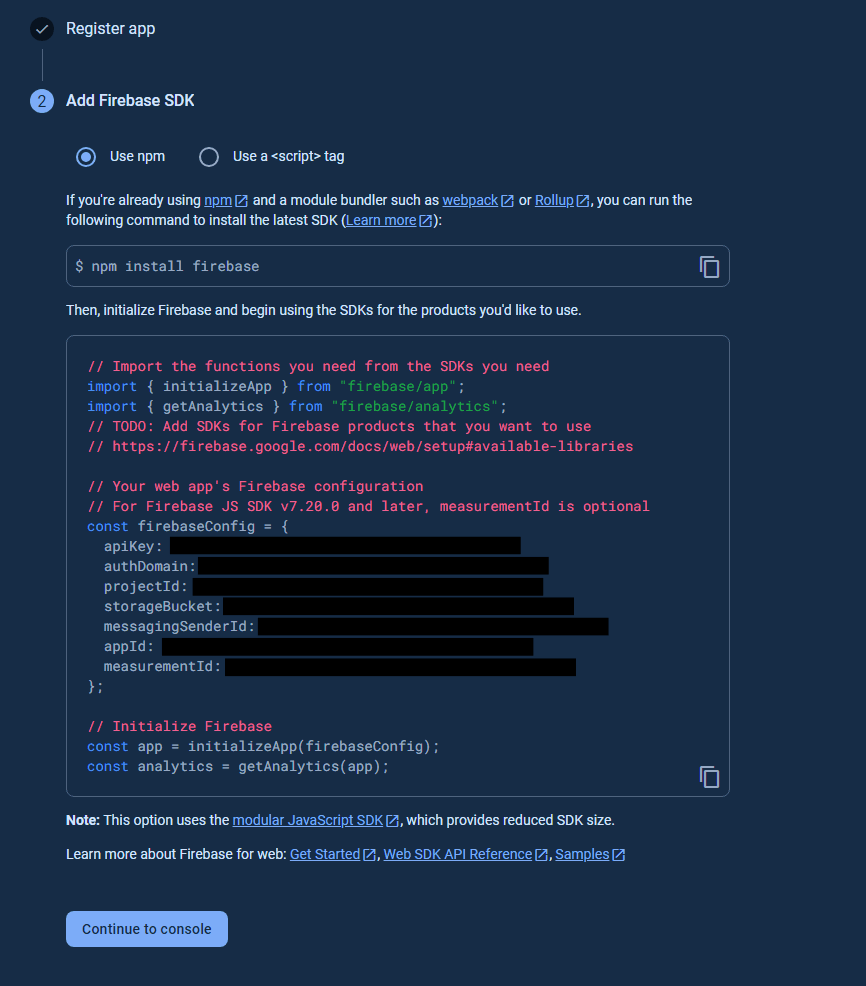The image size is (866, 986).
Task: Open the webpack link
Action: coord(478,201)
